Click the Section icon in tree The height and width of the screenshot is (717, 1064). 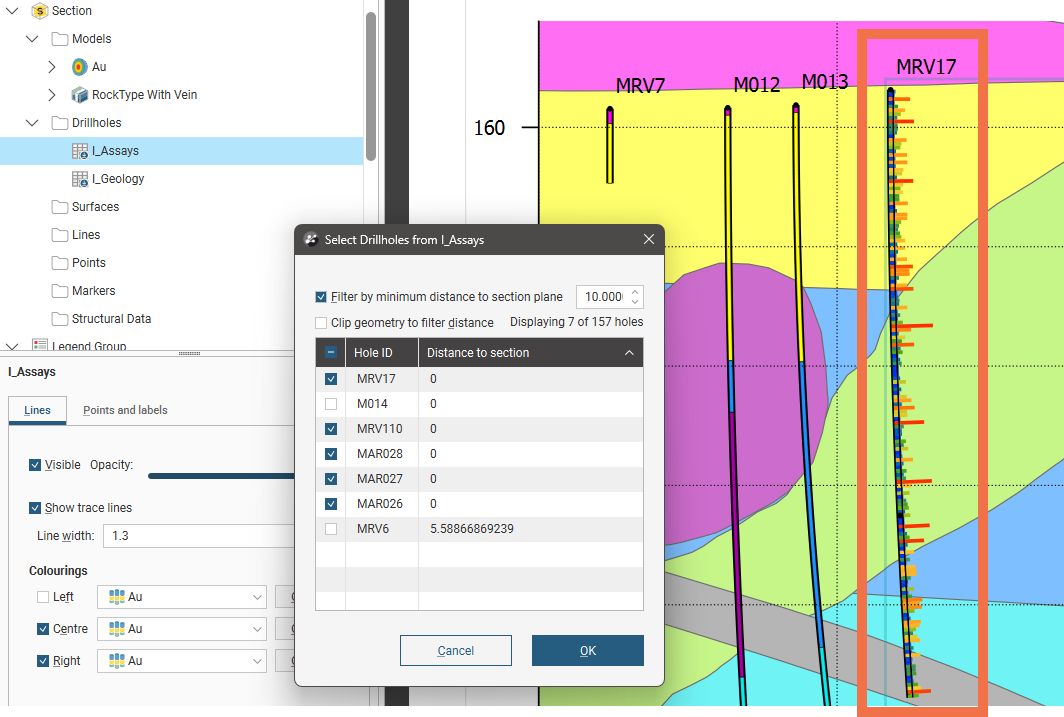[40, 11]
